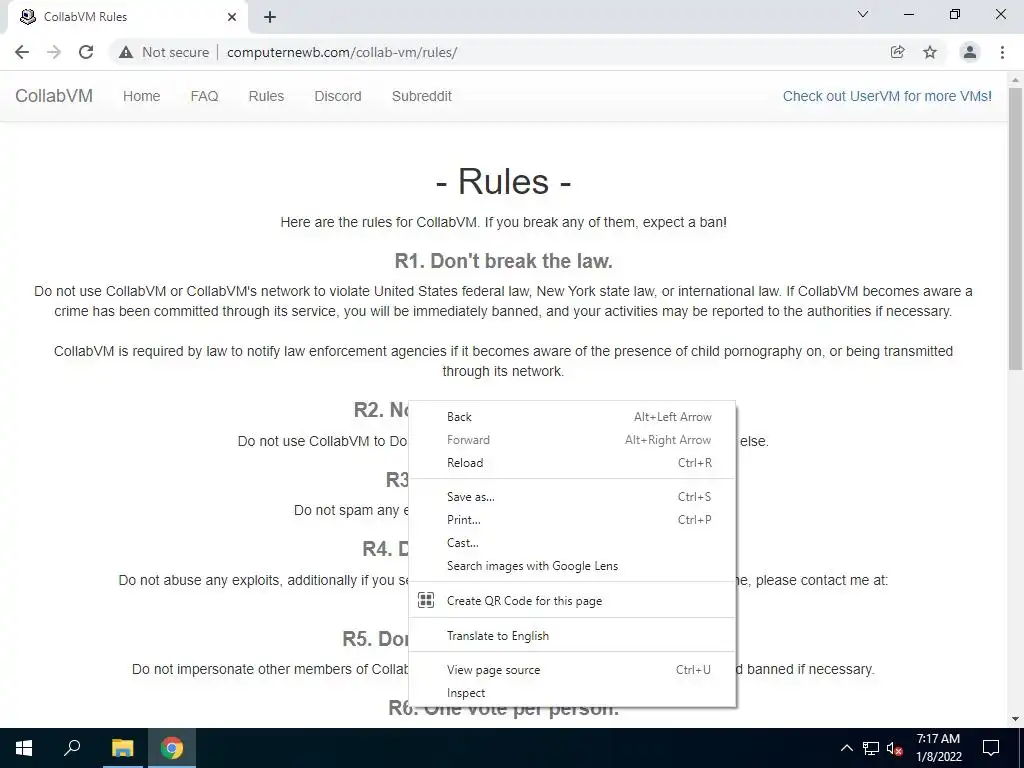
Task: Select Cast... in the context menu
Action: click(x=572, y=543)
